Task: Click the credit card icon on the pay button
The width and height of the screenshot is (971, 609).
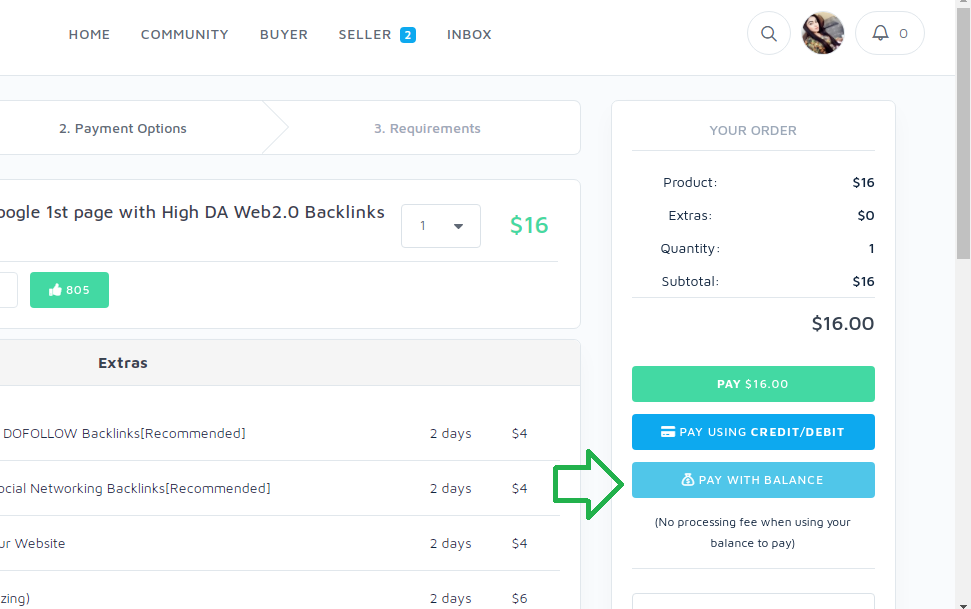Action: 668,432
